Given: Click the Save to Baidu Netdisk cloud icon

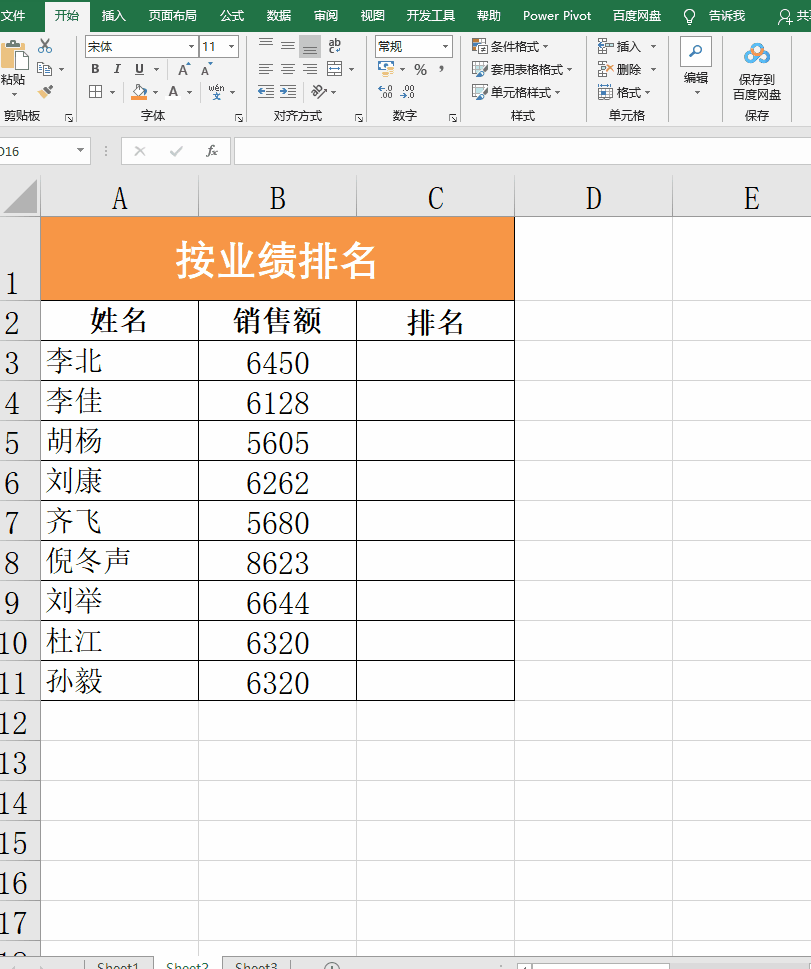Looking at the screenshot, I should tap(757, 54).
